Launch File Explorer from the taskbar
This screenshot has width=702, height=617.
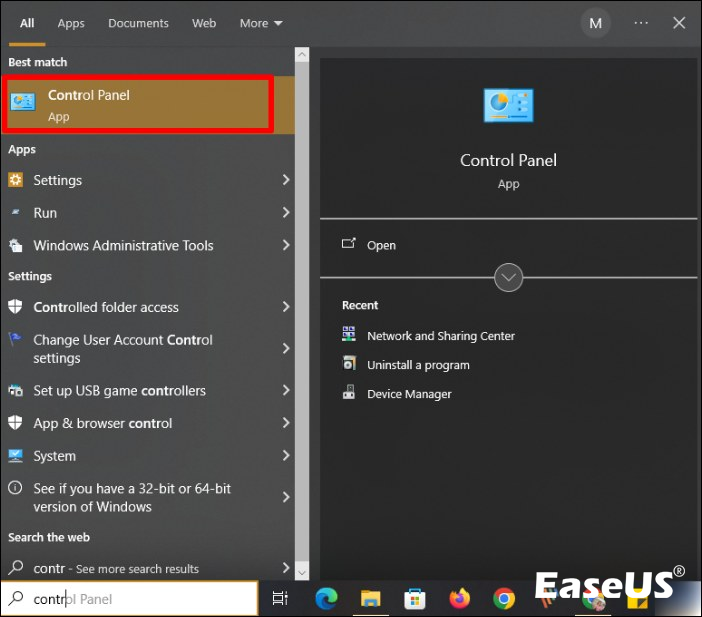[371, 598]
